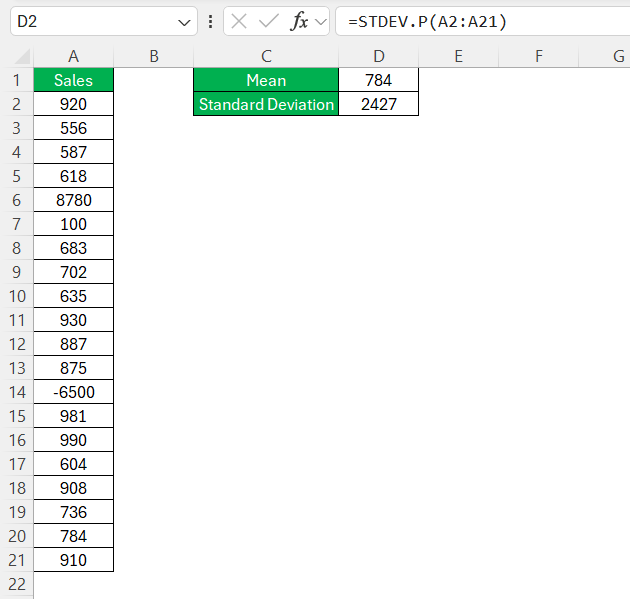Image resolution: width=630 pixels, height=599 pixels.
Task: Select the cell containing 683
Action: [x=74, y=248]
